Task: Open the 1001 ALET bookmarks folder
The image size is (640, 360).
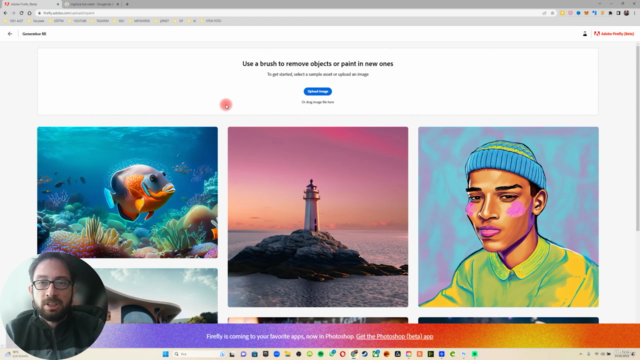Action: coord(14,21)
